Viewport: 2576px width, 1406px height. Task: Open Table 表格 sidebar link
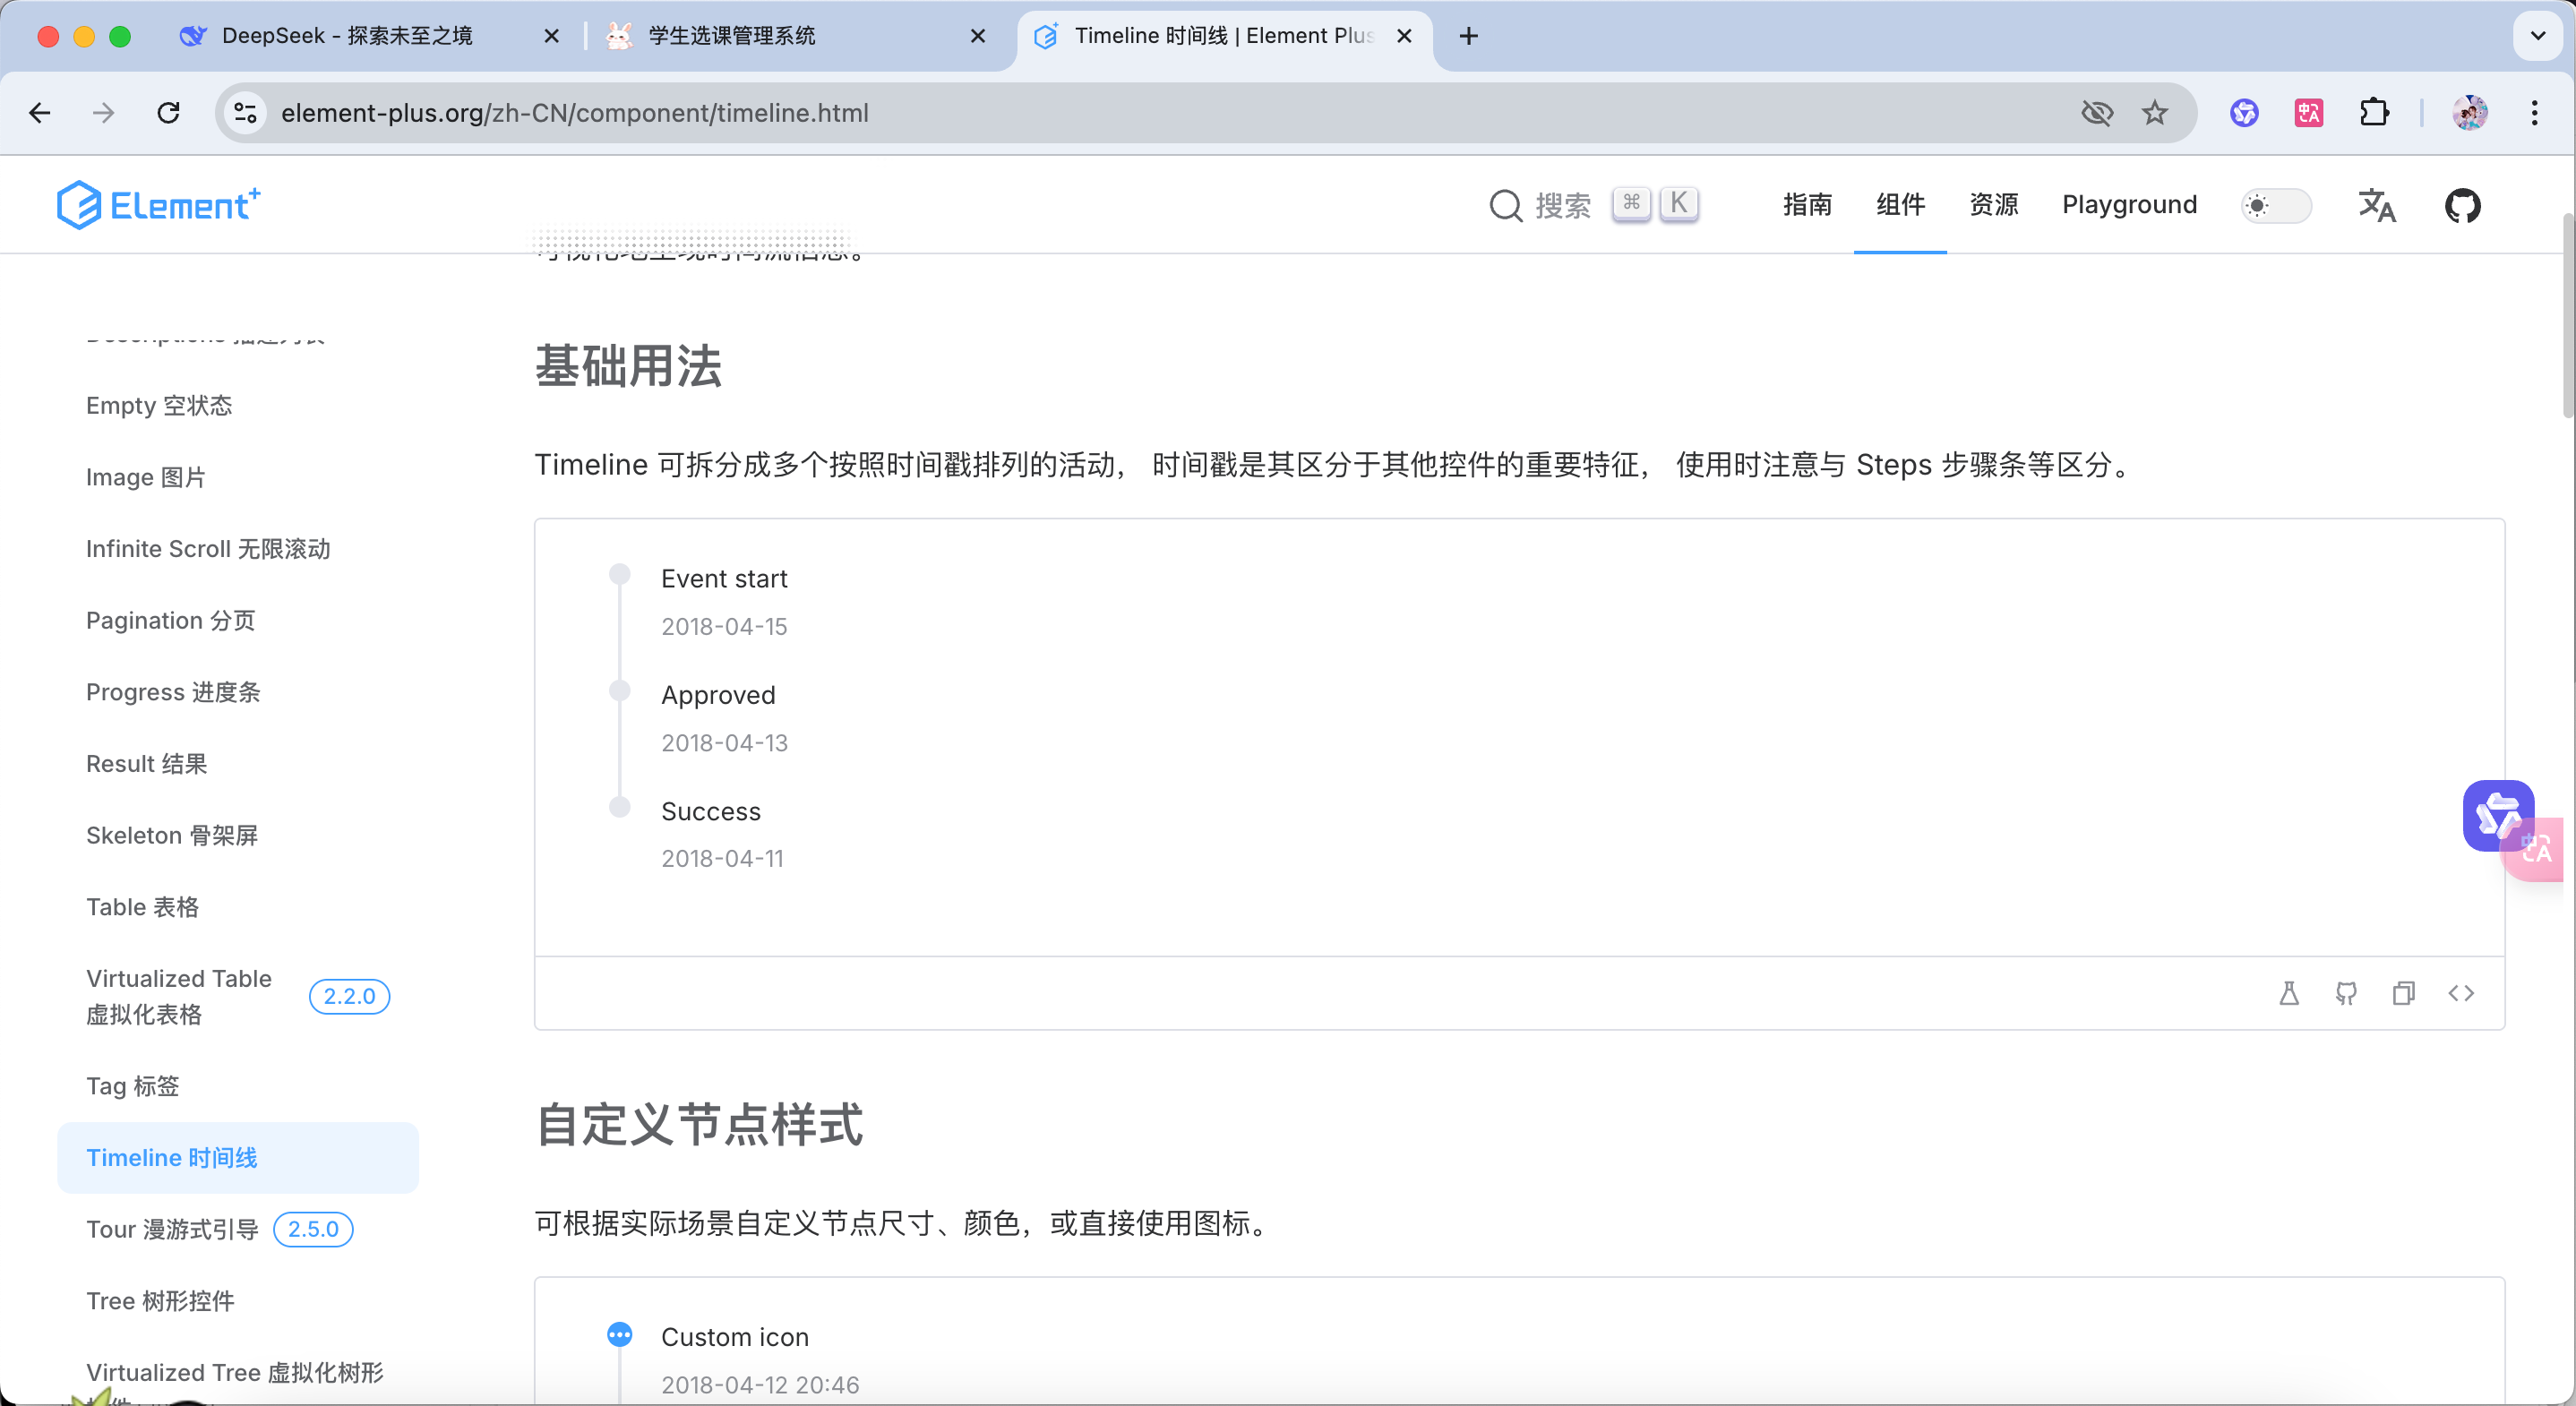point(142,906)
